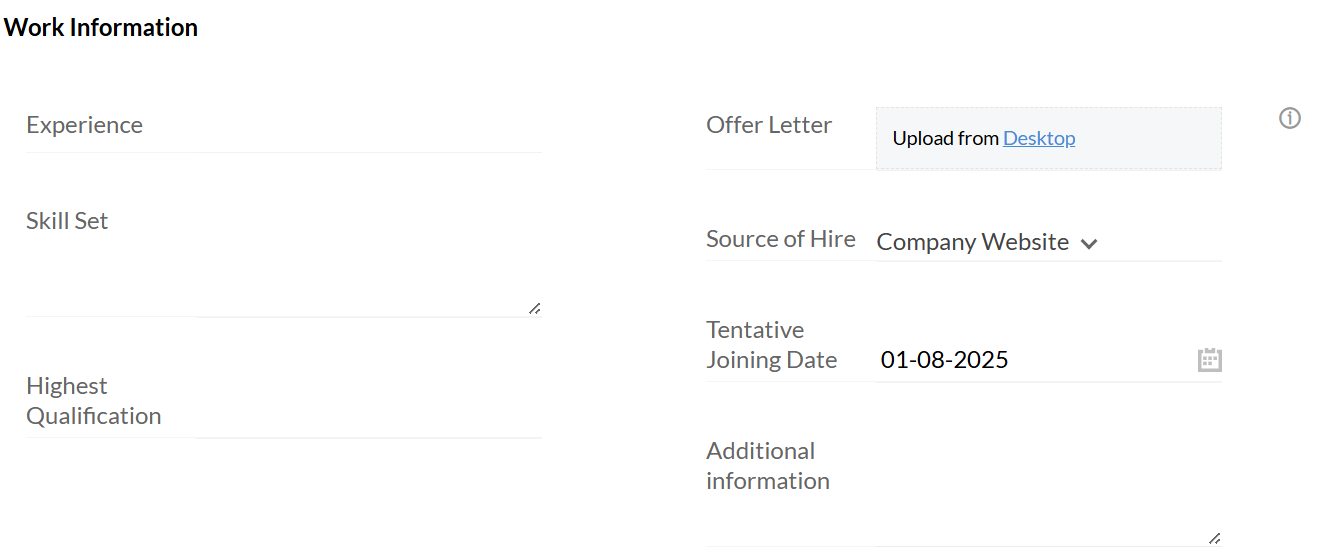This screenshot has width=1321, height=551.
Task: Click the info icon beside Offer Letter
Action: 1290,119
